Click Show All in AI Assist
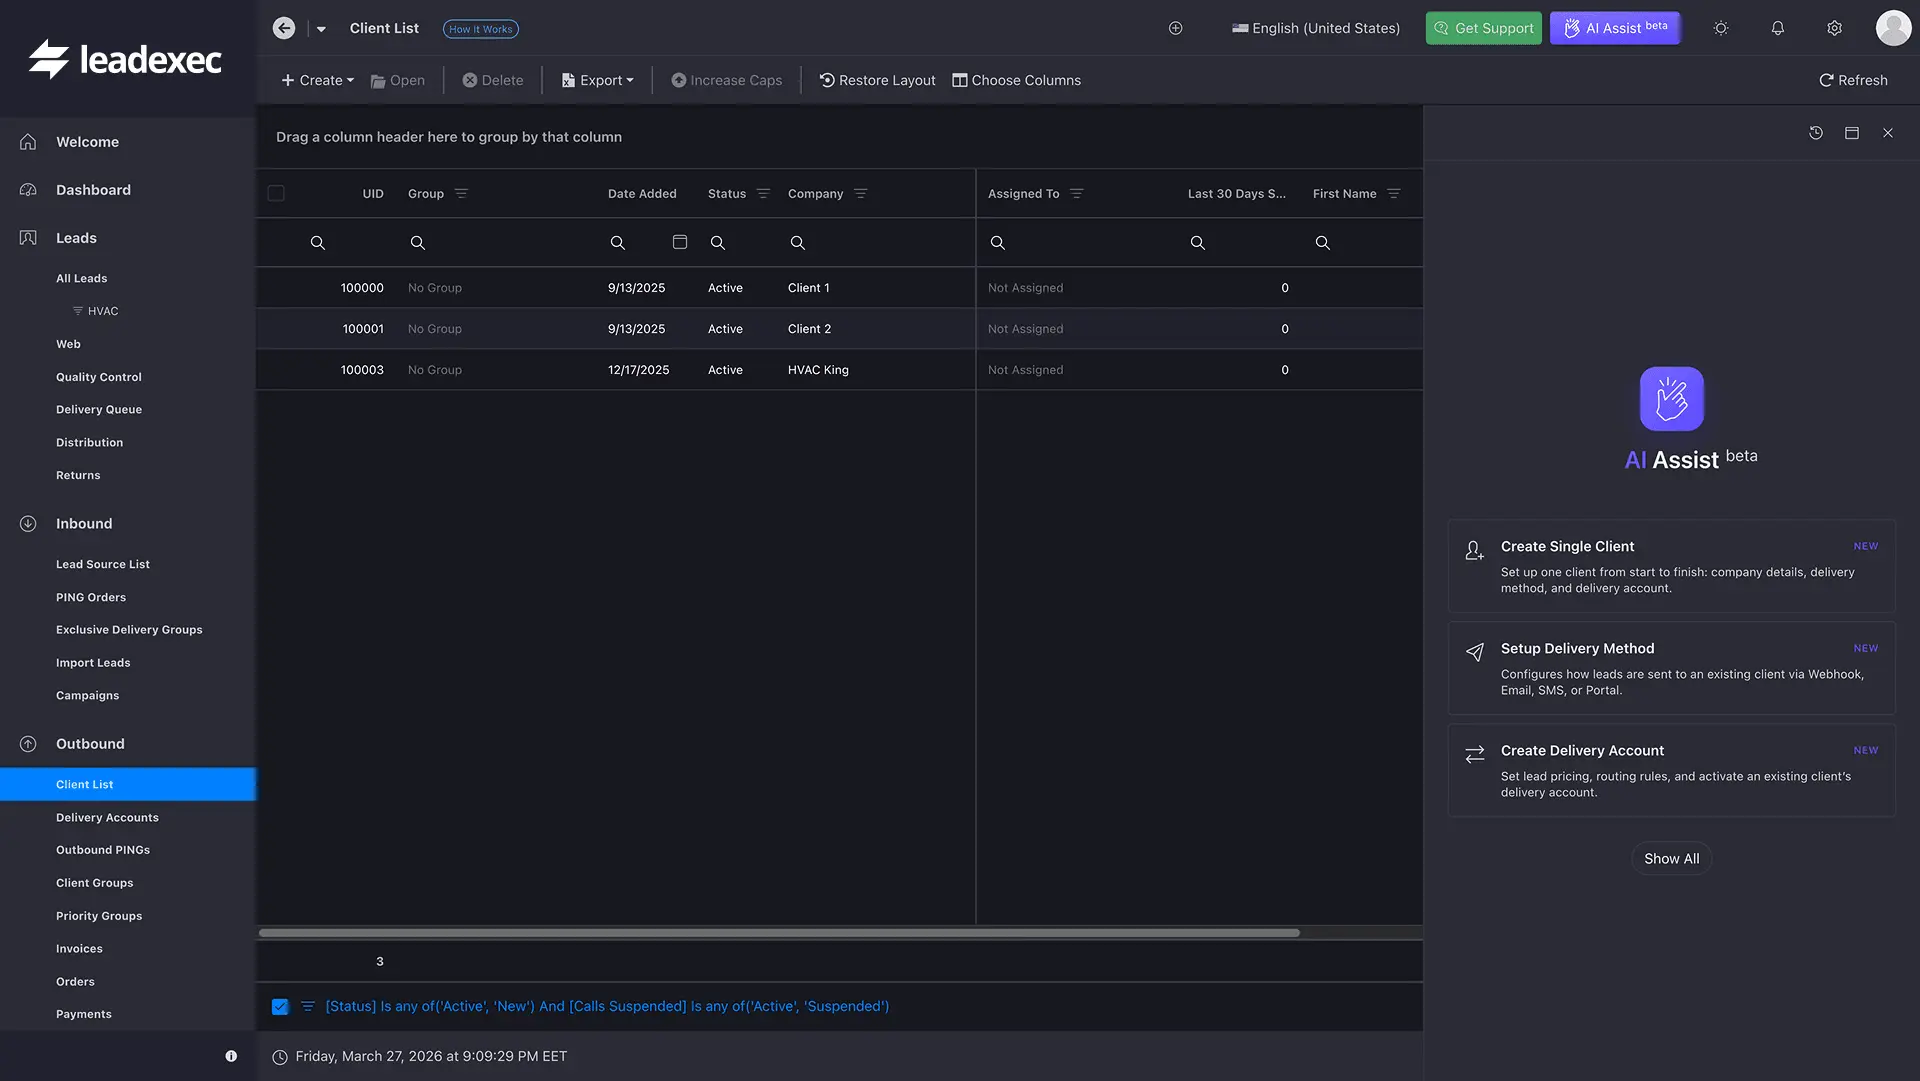The width and height of the screenshot is (1920, 1081). tap(1671, 858)
